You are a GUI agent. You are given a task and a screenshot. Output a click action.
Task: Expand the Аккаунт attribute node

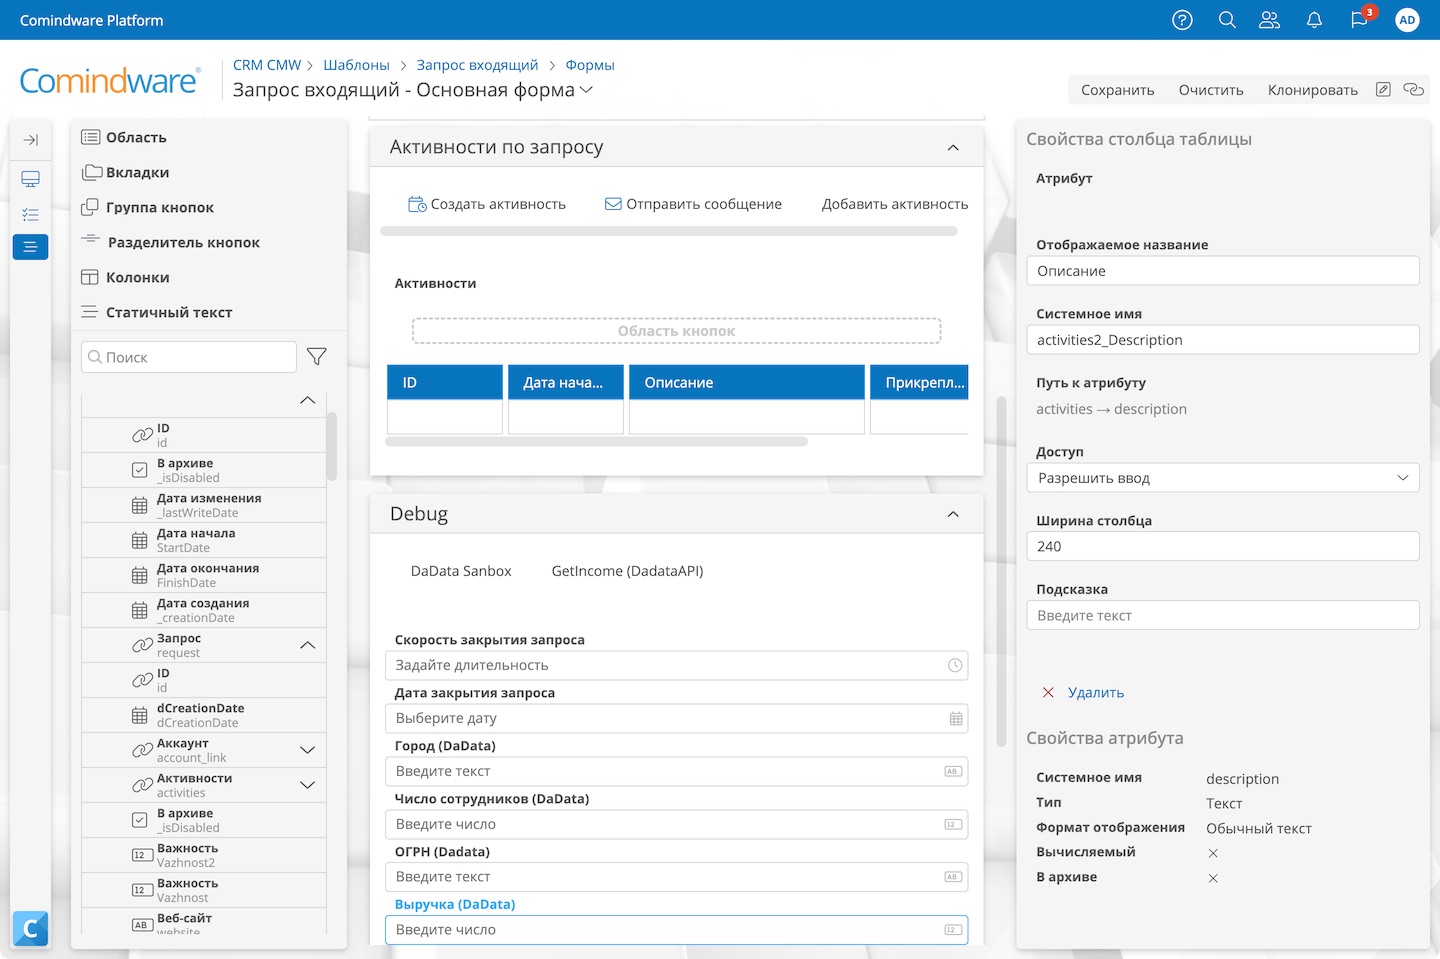308,750
